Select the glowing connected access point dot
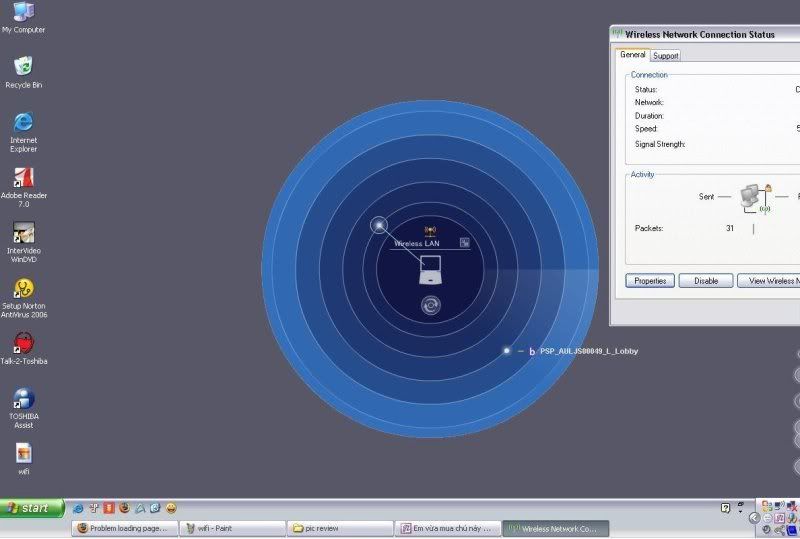This screenshot has height=539, width=800. 378,225
